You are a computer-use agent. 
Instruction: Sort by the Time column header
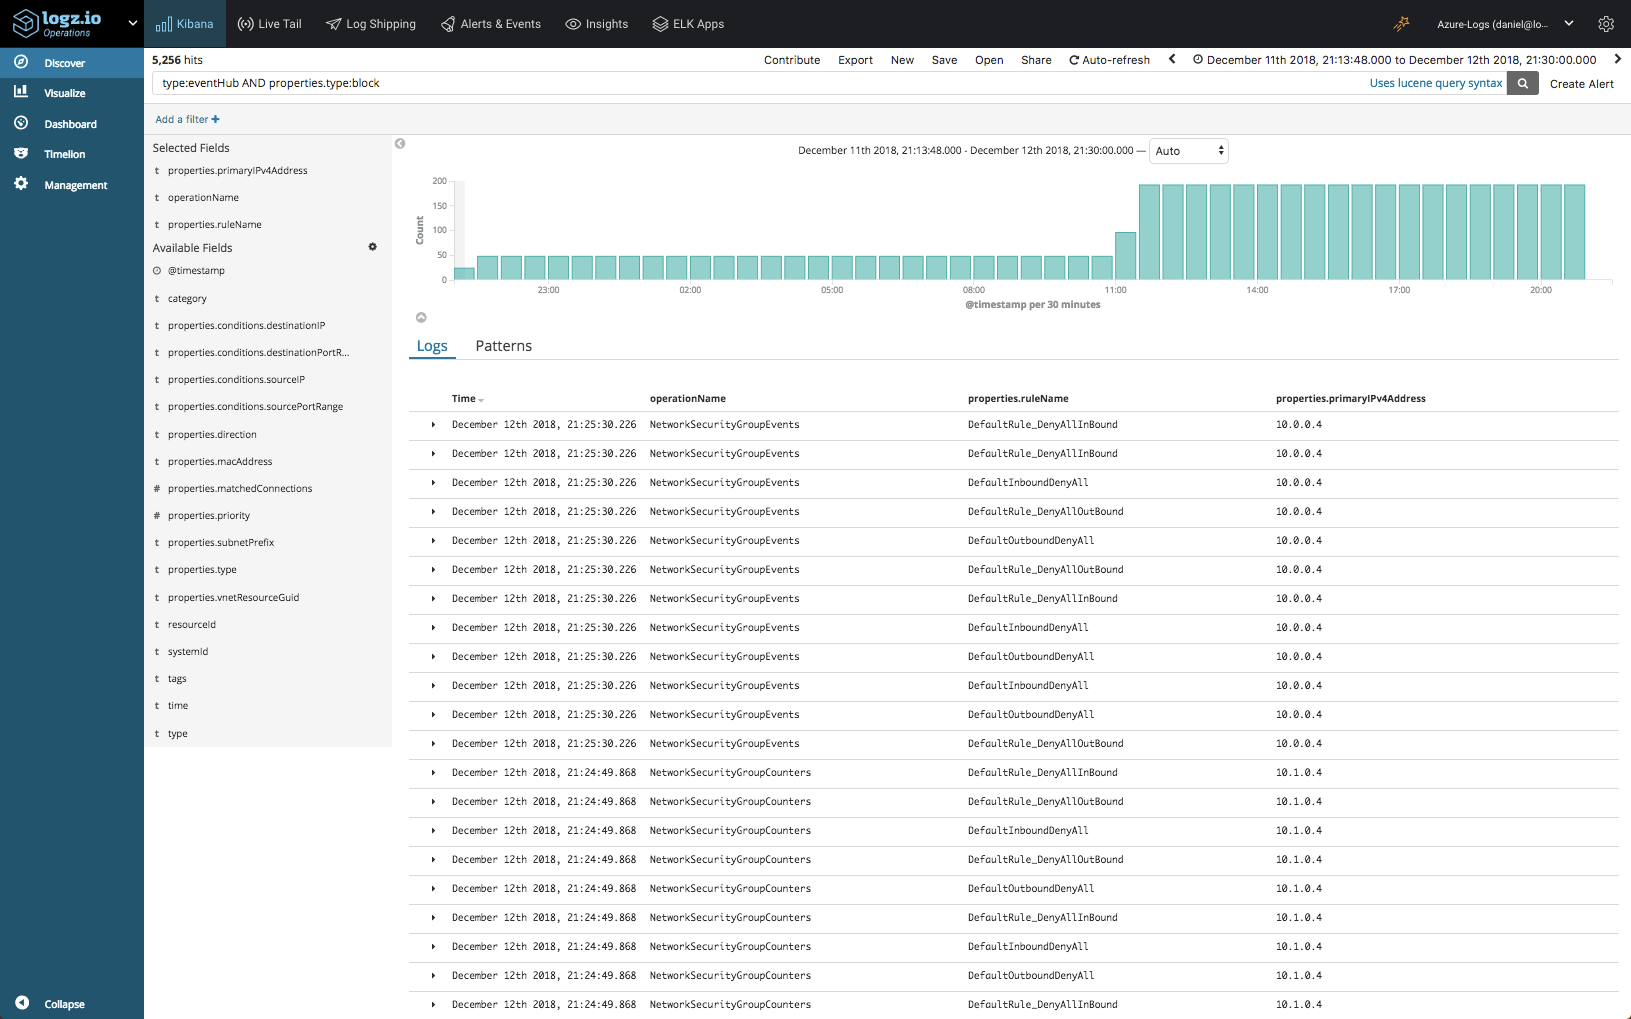click(467, 399)
